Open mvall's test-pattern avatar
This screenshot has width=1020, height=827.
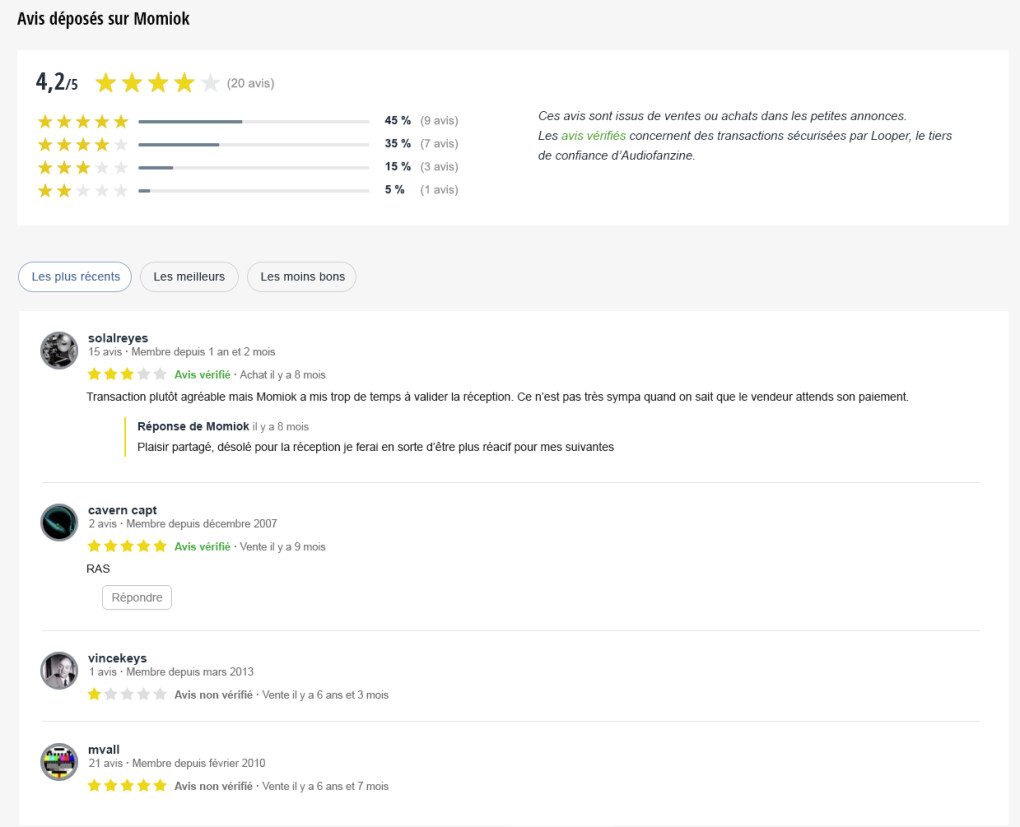tap(59, 762)
